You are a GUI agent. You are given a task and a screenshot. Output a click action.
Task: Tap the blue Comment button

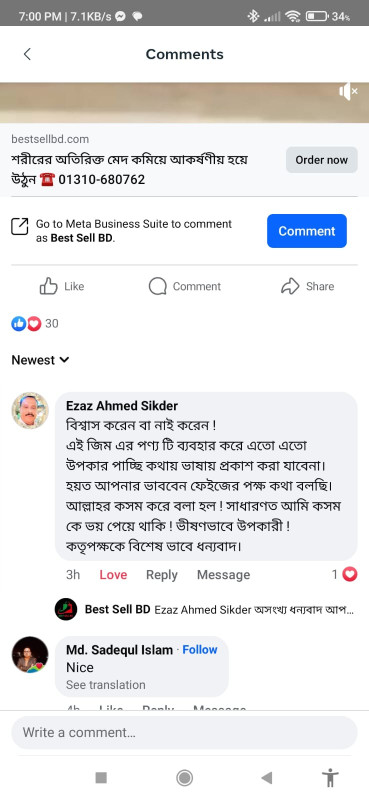click(x=307, y=231)
